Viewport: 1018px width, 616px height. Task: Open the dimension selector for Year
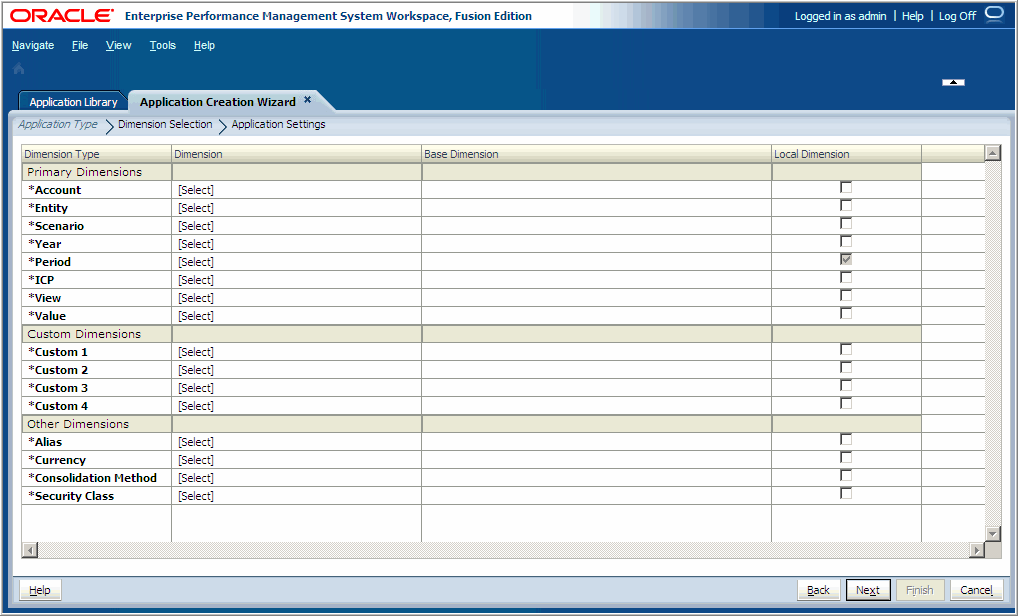[196, 243]
